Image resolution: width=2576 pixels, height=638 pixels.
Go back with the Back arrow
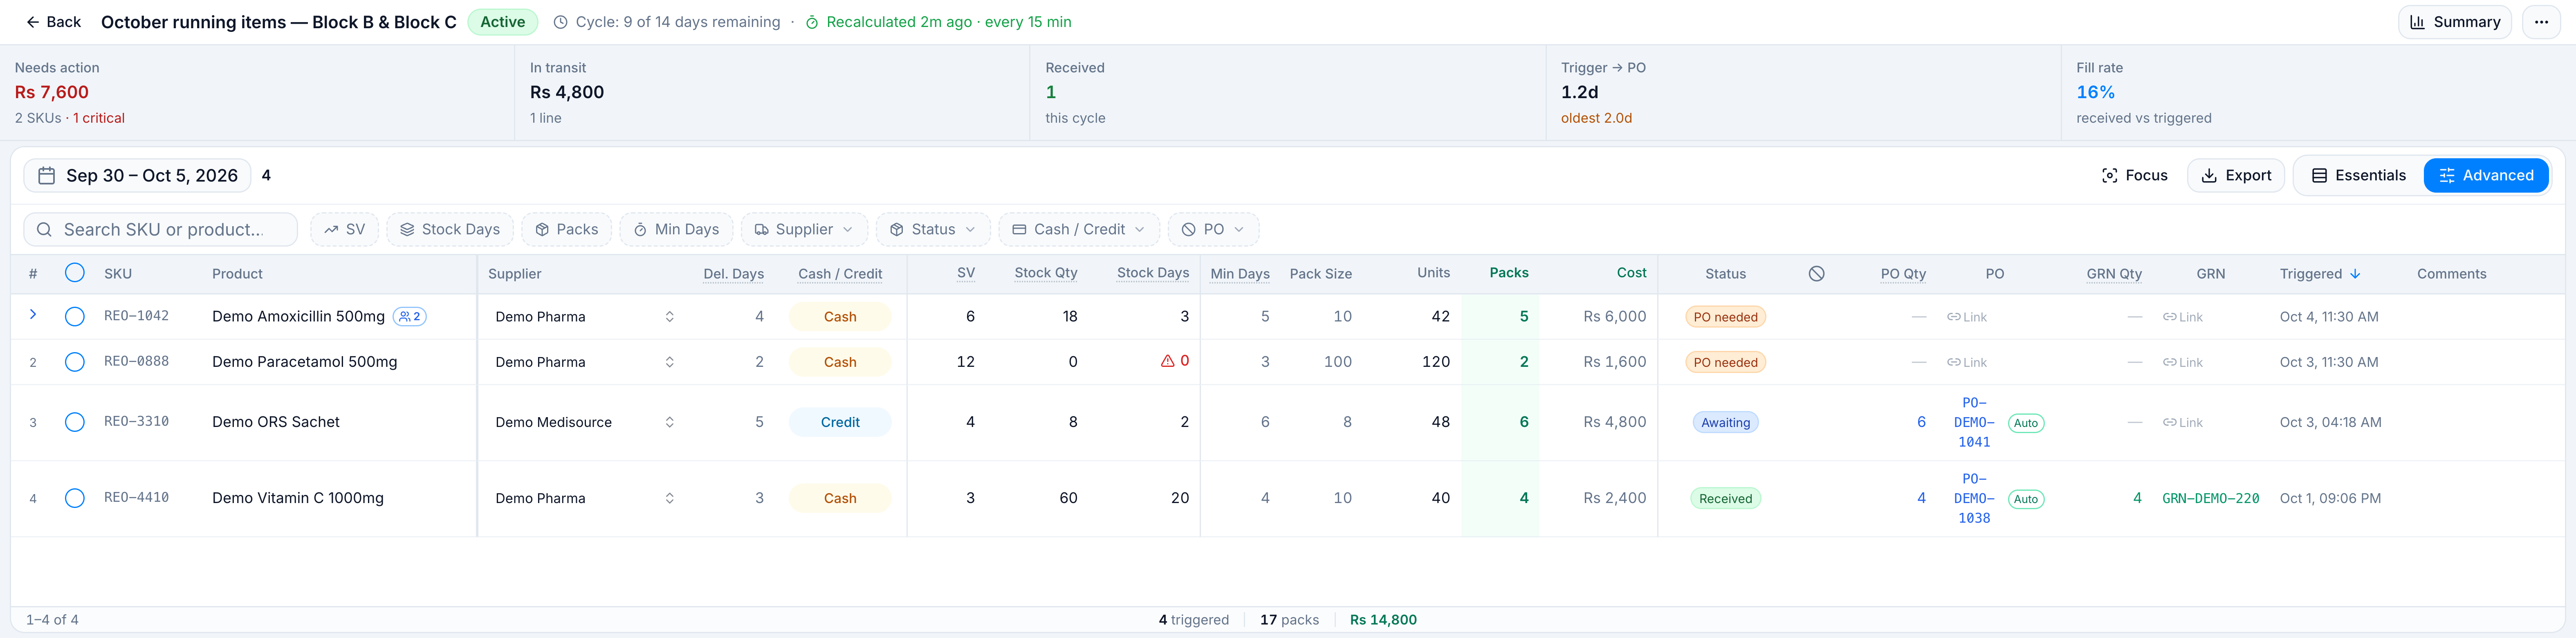(53, 22)
